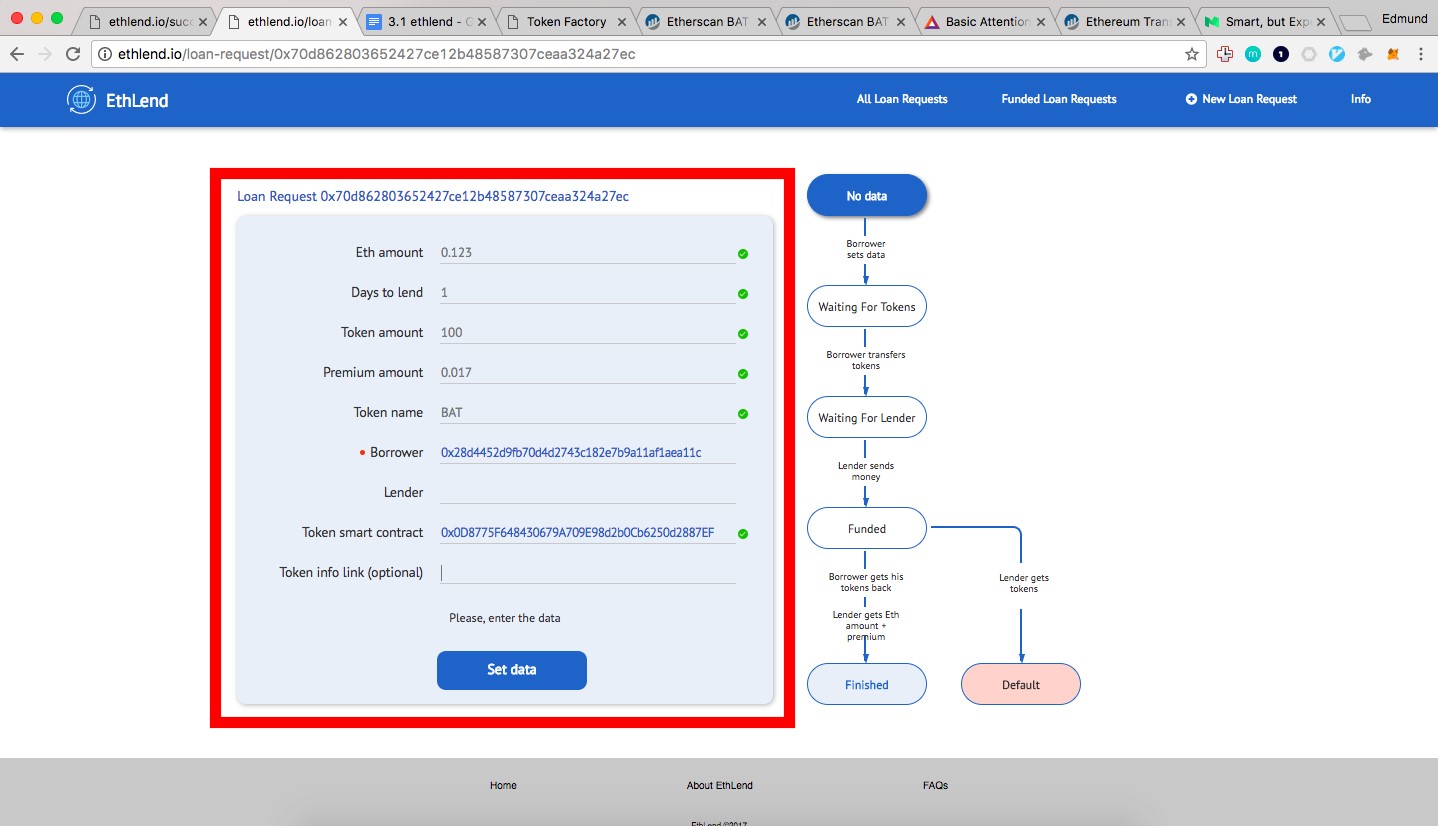The height and width of the screenshot is (826, 1438).
Task: Open the gray hexagon extension icon
Action: pyautogui.click(x=1309, y=55)
